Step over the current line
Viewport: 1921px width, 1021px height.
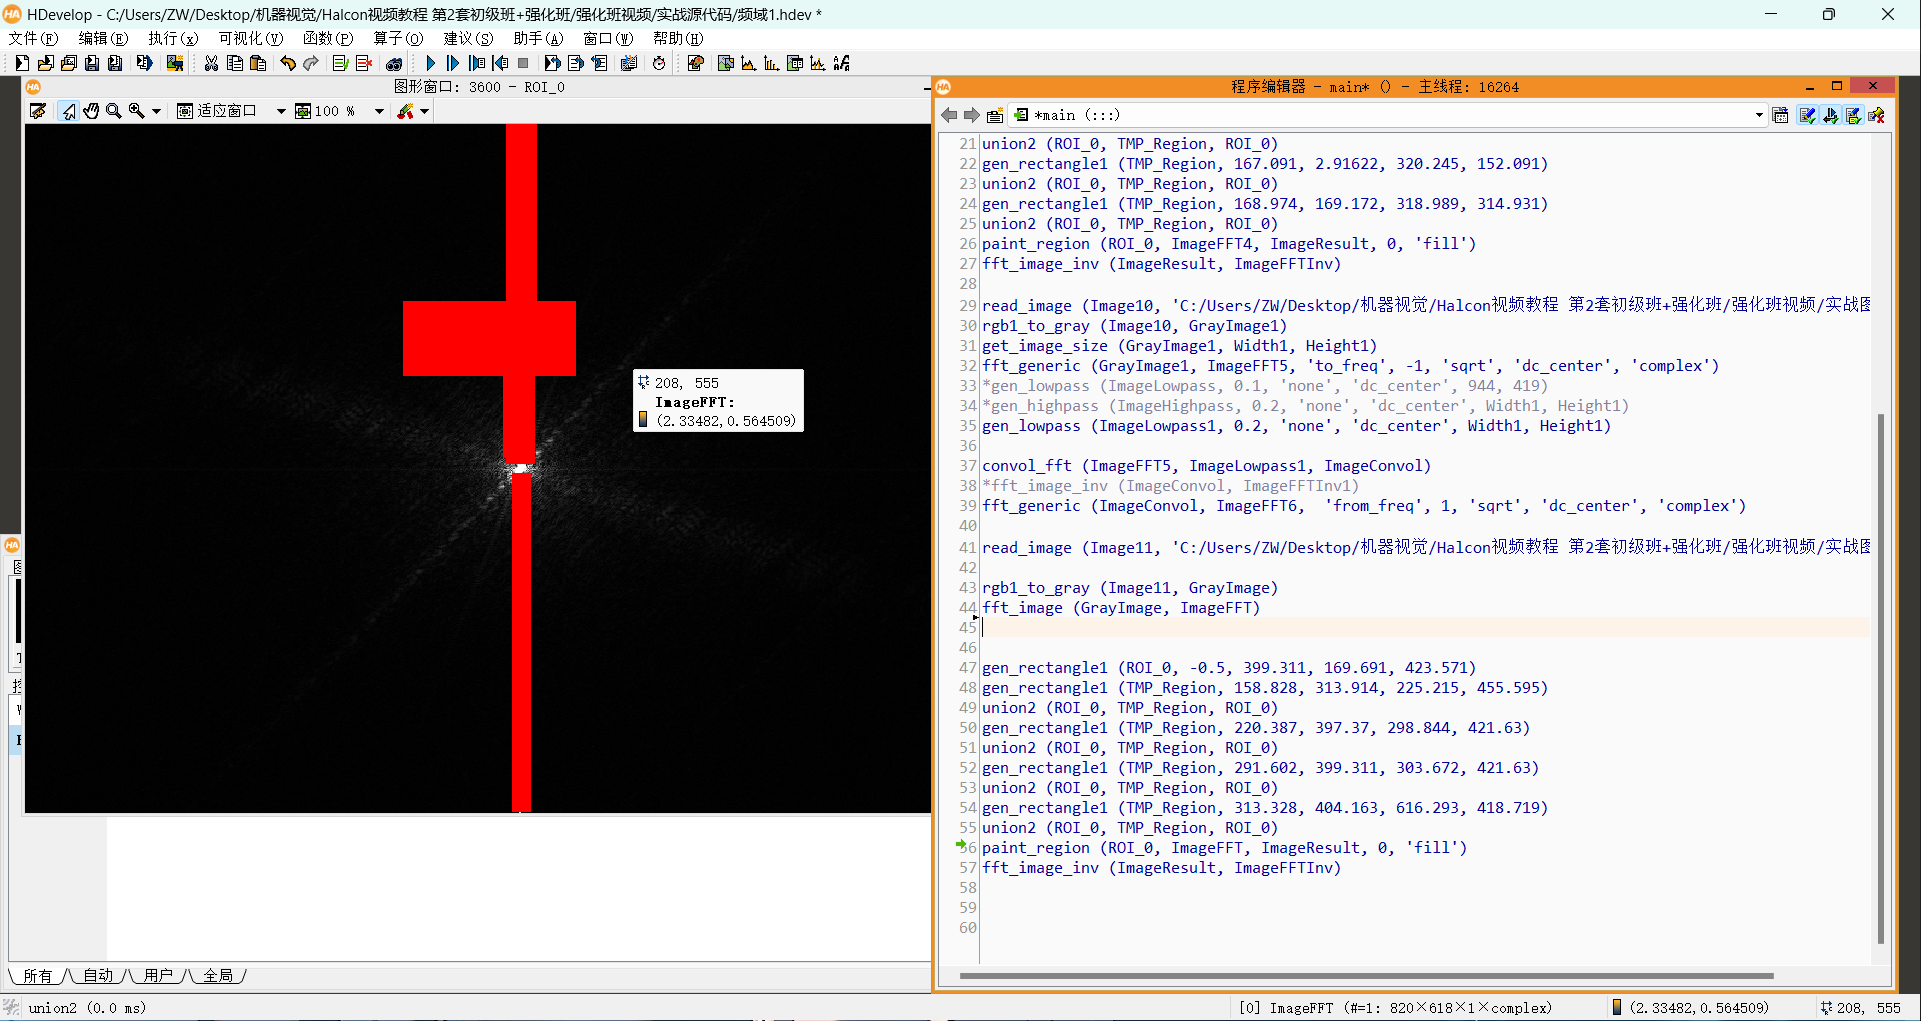pos(452,62)
